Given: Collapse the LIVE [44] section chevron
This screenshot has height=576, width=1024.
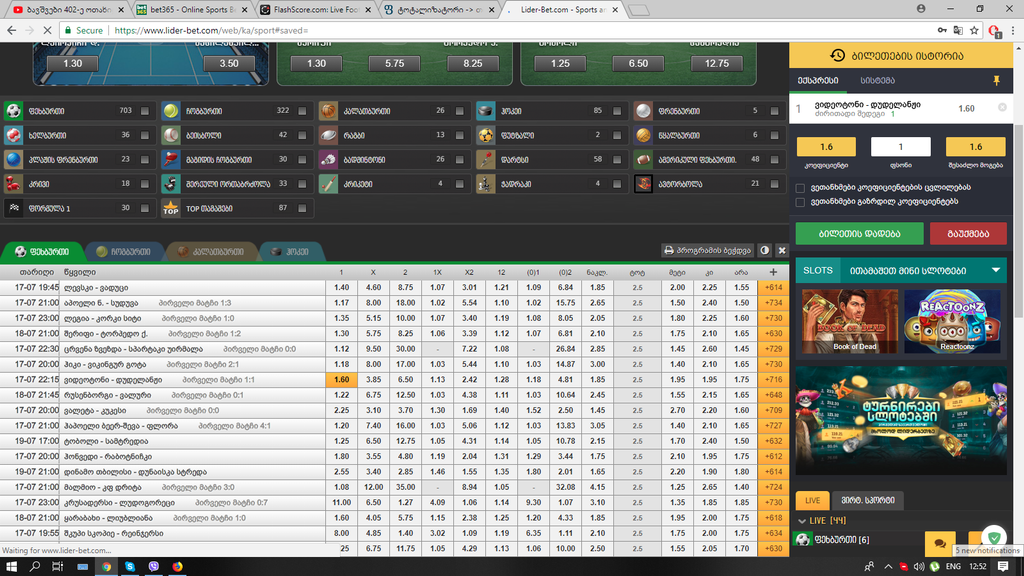Looking at the screenshot, I should tap(802, 520).
